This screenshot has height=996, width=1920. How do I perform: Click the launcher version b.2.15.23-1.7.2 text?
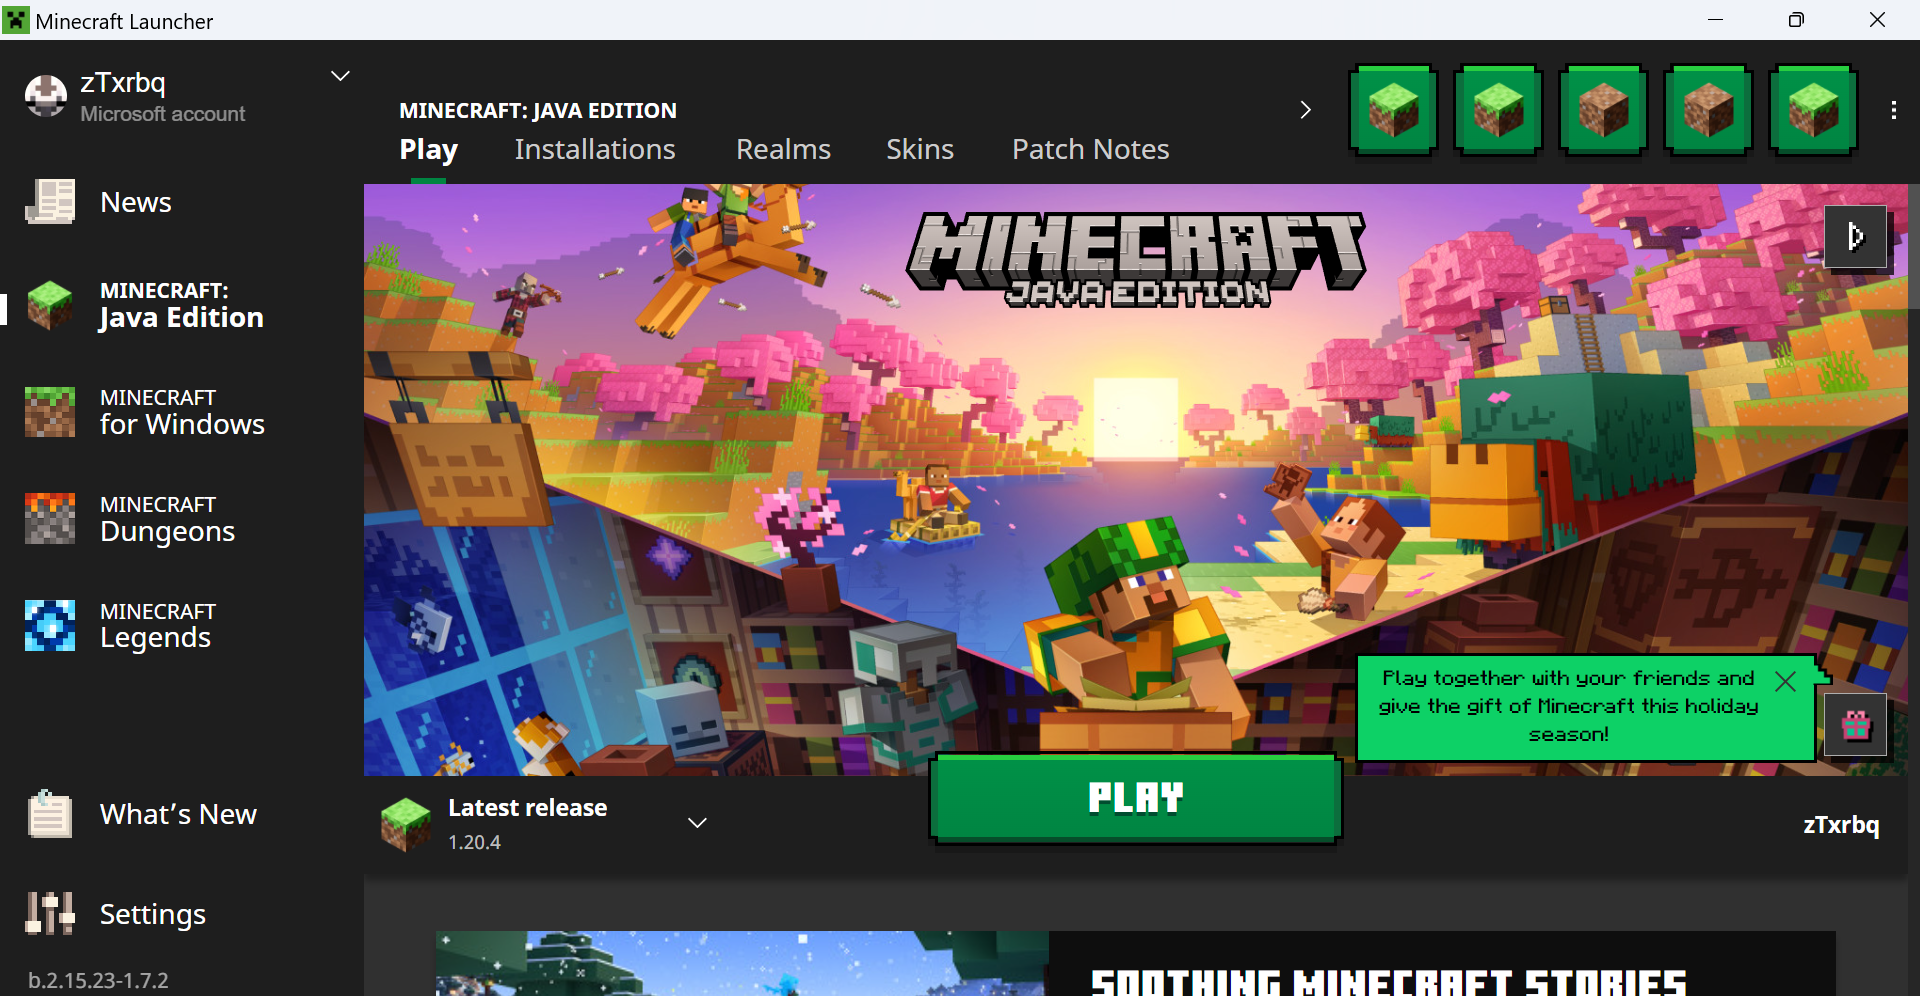(98, 980)
